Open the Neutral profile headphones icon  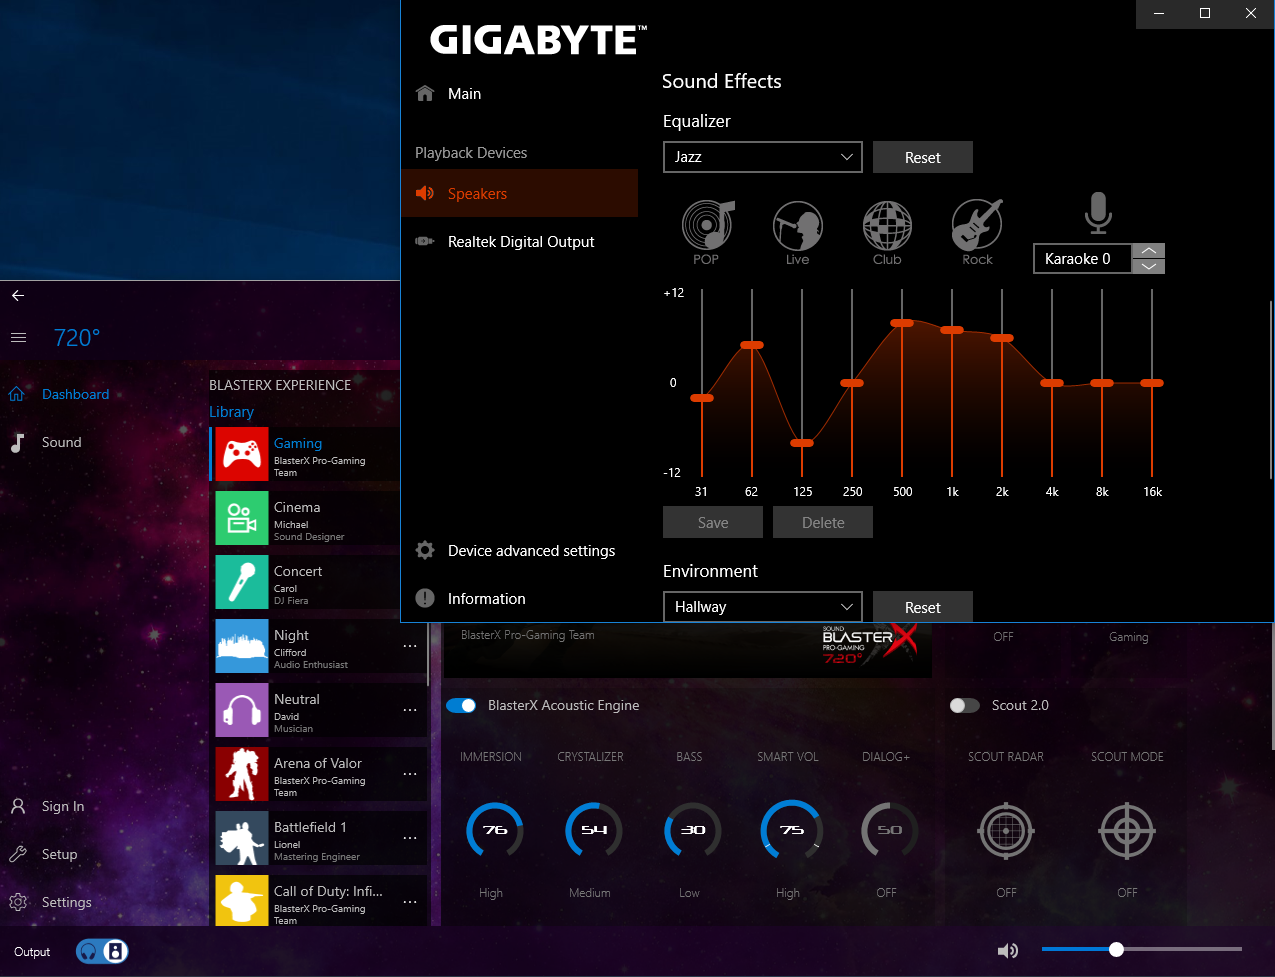point(242,710)
